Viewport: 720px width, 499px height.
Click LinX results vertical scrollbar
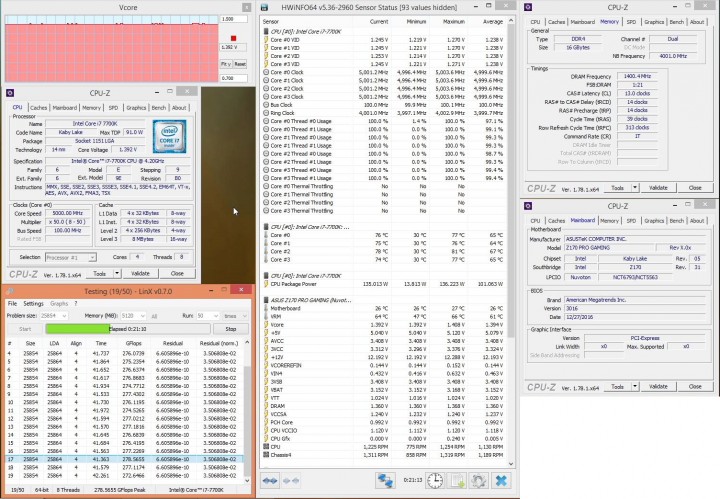pyautogui.click(x=247, y=412)
